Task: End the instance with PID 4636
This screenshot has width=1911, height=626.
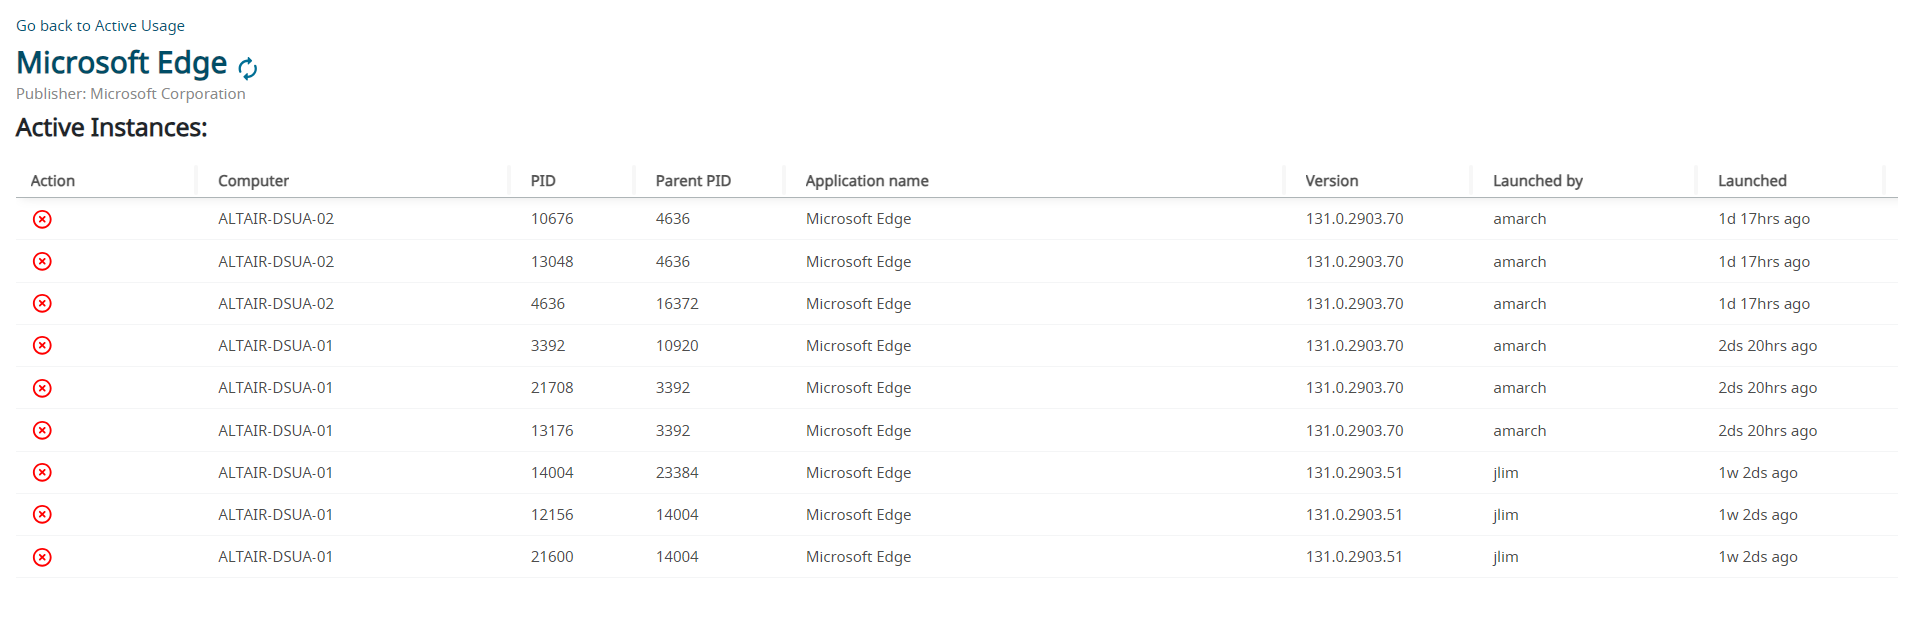Action: point(42,303)
